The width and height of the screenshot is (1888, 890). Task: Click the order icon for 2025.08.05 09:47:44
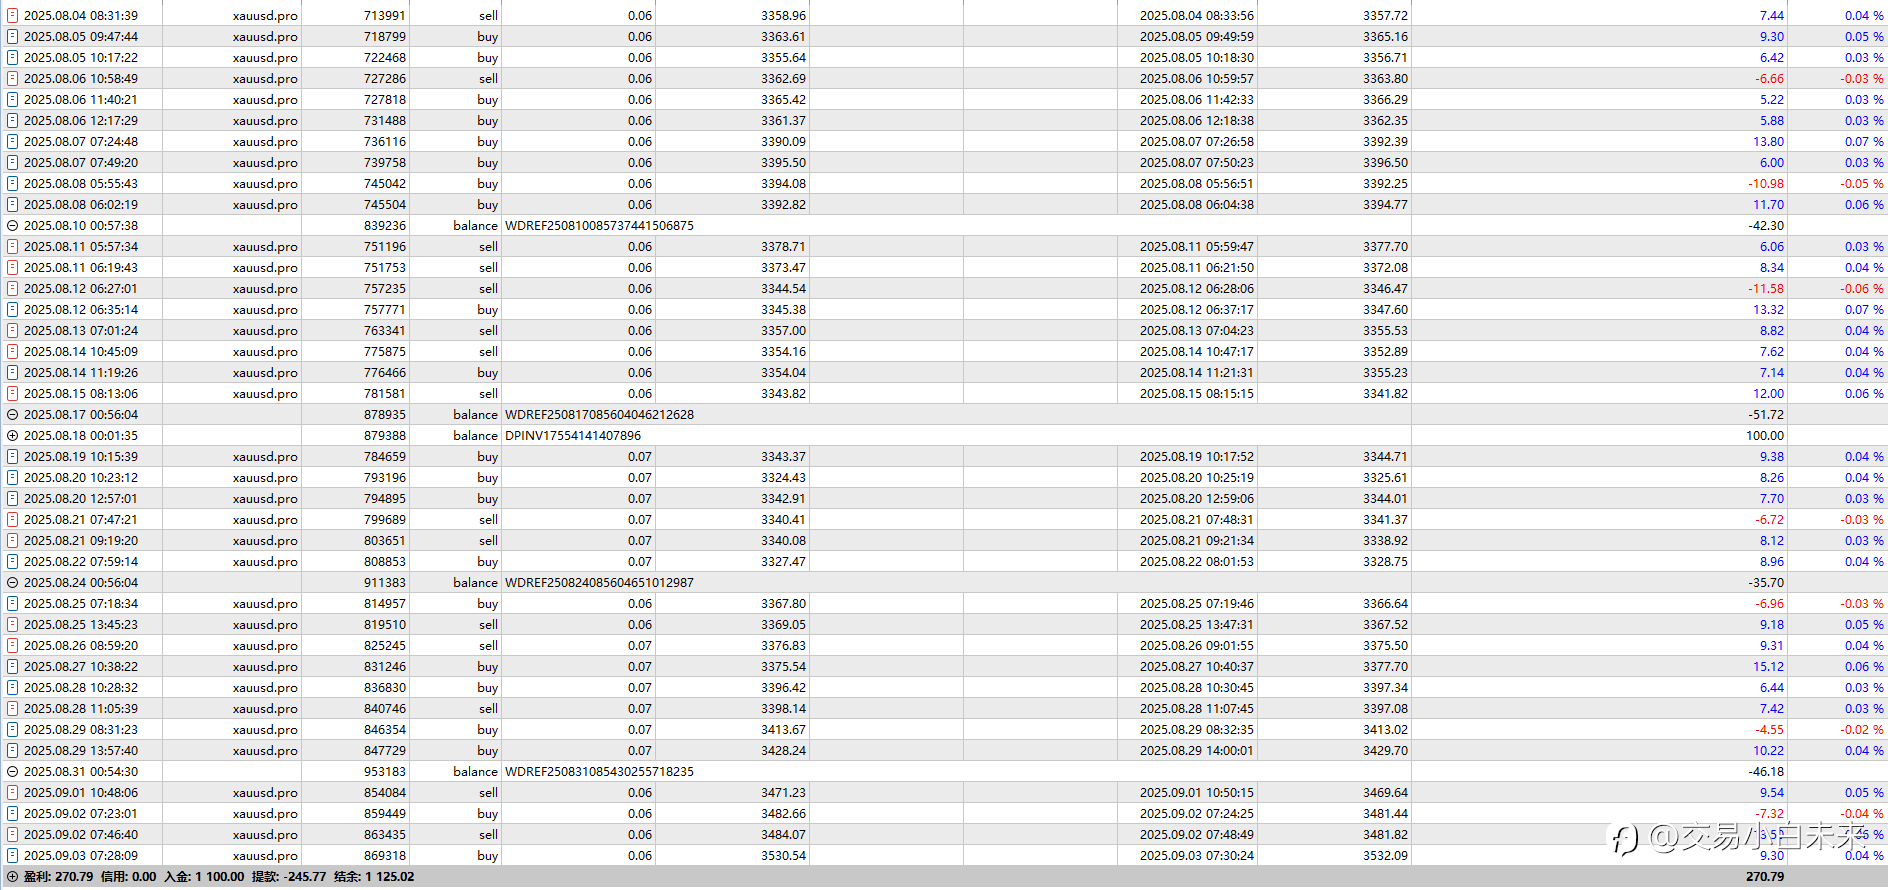pyautogui.click(x=13, y=36)
